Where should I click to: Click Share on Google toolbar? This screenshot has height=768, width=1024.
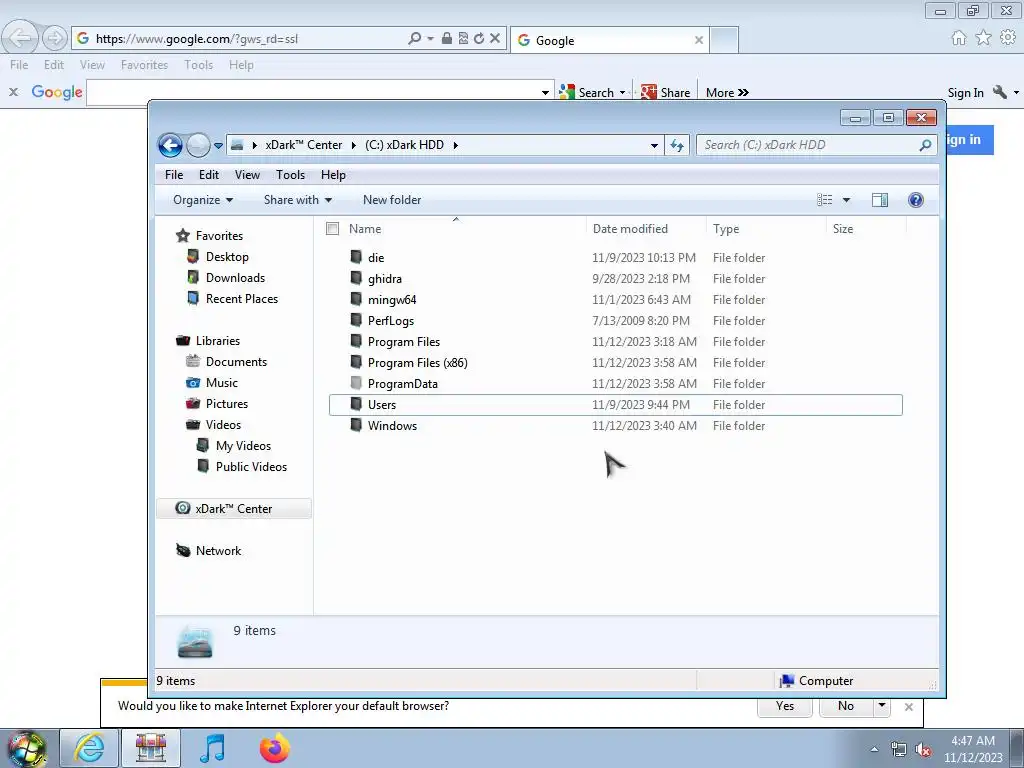pos(665,93)
